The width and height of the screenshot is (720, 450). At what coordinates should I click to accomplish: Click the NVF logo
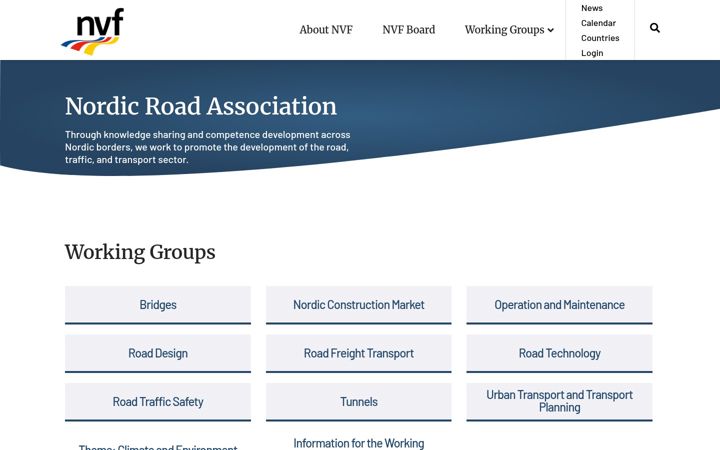pyautogui.click(x=93, y=31)
